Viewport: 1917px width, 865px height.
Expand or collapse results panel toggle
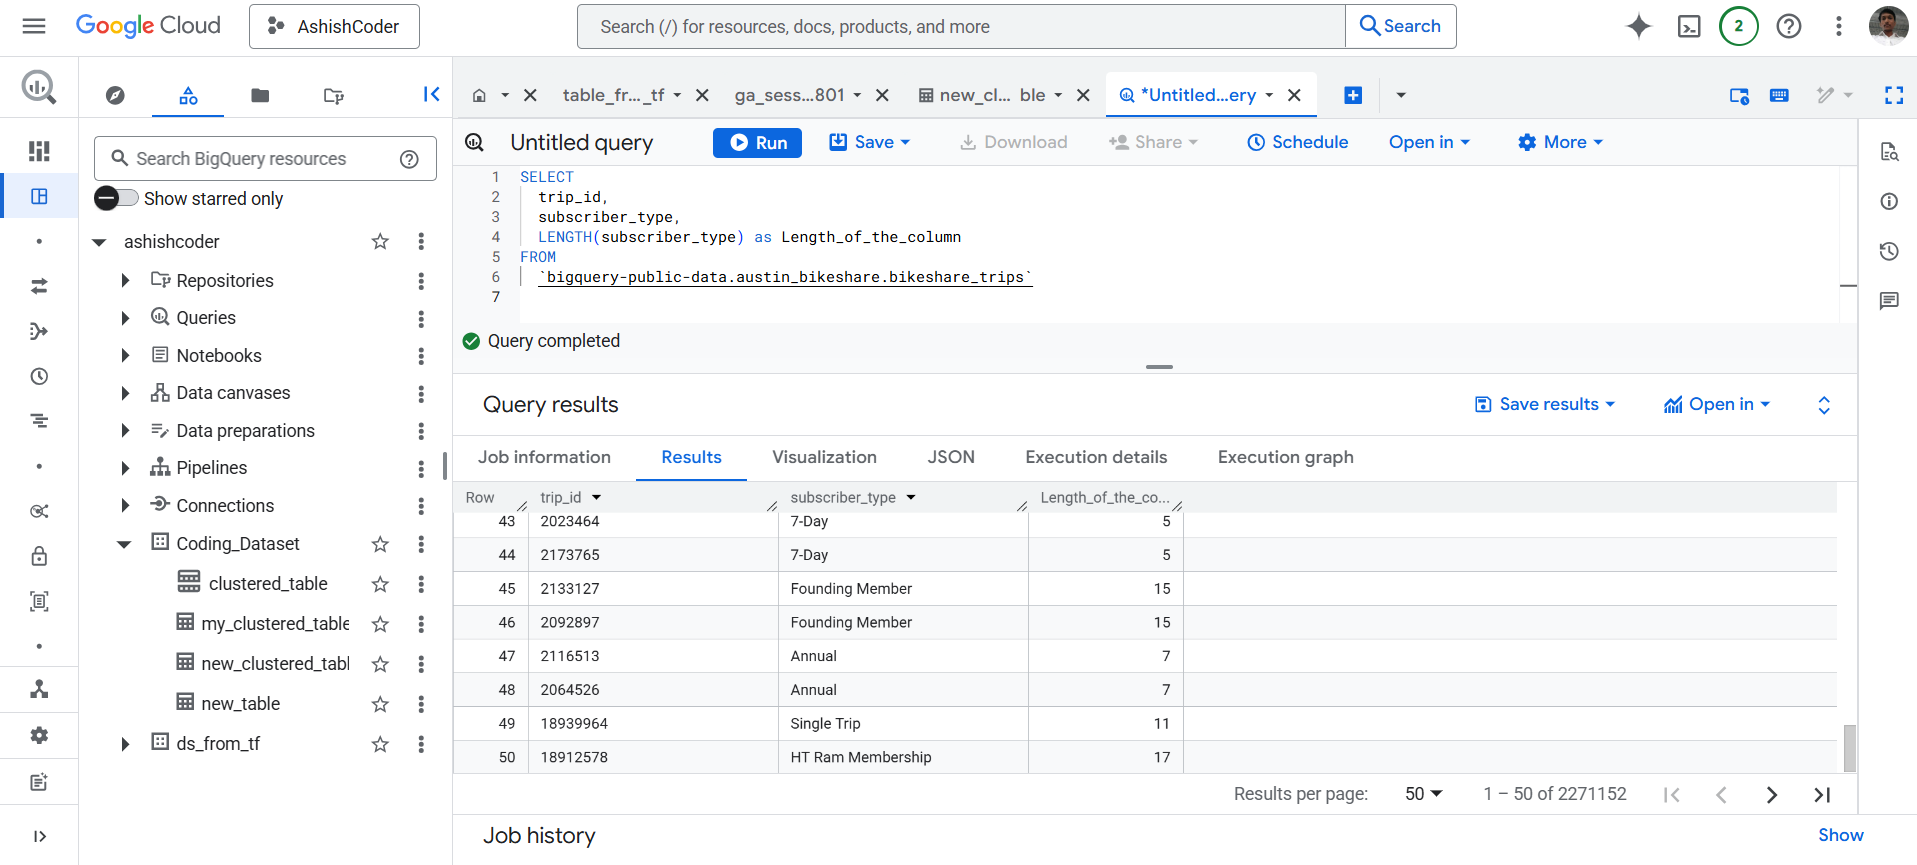1824,404
